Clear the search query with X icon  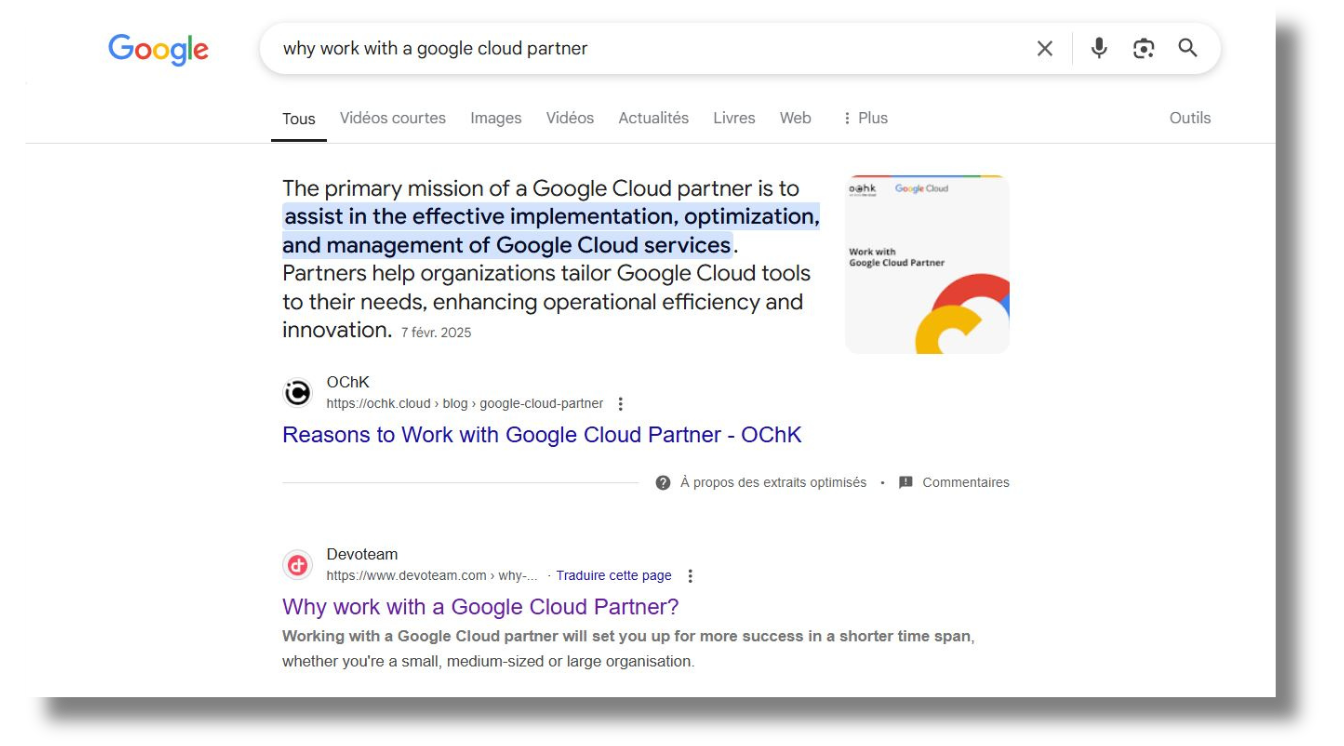[1045, 48]
